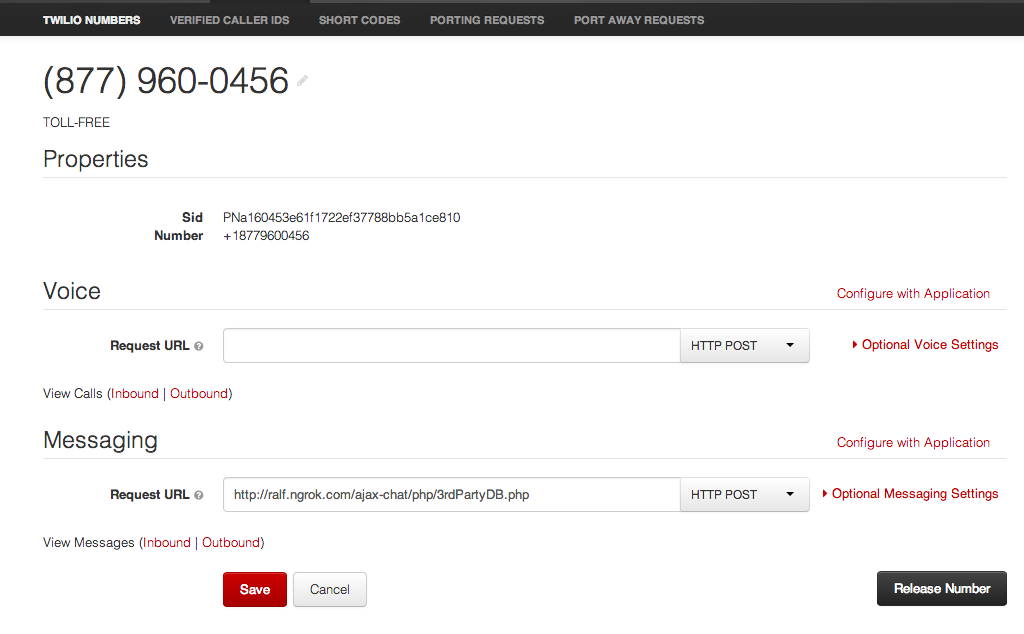View Inbound messages
Screen dimensions: 1024x634
point(167,543)
